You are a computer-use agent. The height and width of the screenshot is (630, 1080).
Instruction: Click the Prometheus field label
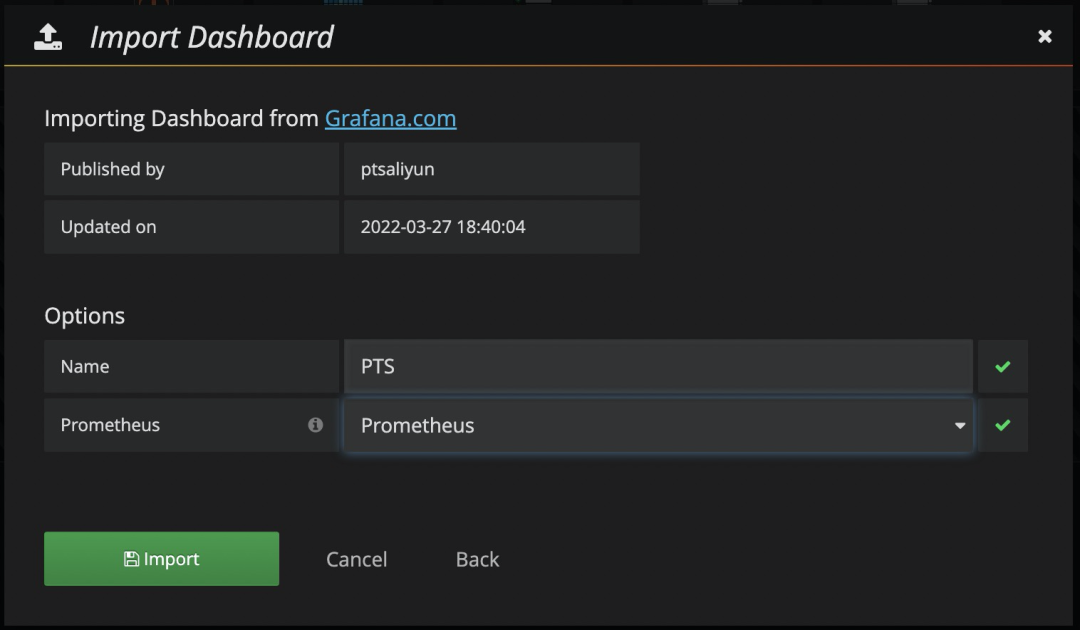(x=110, y=425)
